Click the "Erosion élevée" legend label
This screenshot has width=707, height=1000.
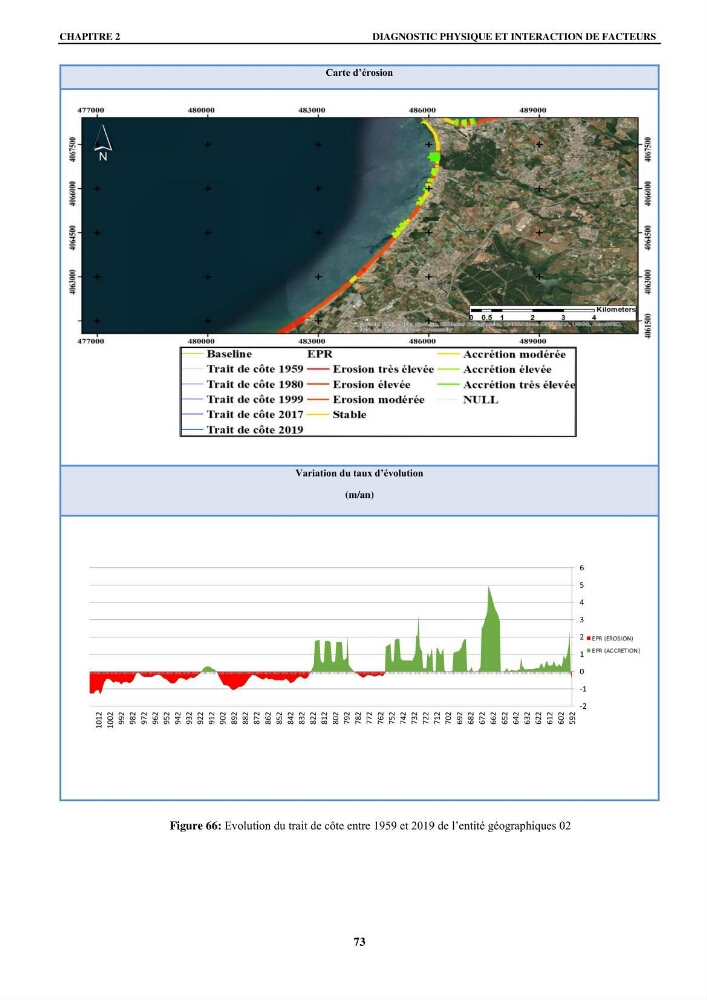pyautogui.click(x=371, y=385)
